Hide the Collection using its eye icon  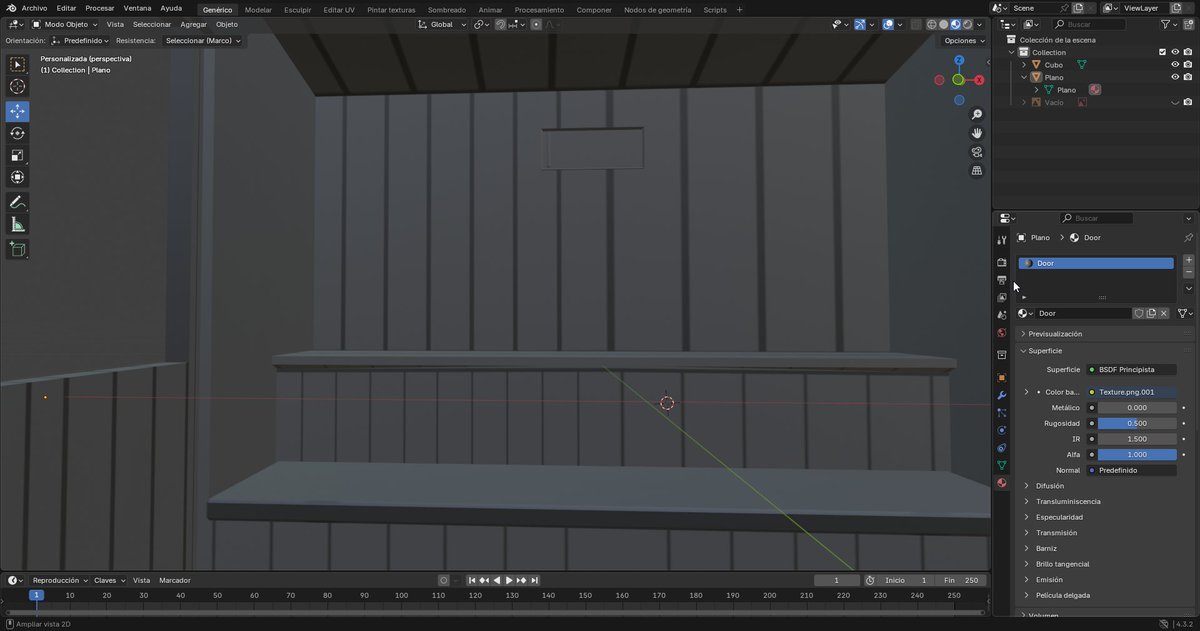pyautogui.click(x=1175, y=52)
